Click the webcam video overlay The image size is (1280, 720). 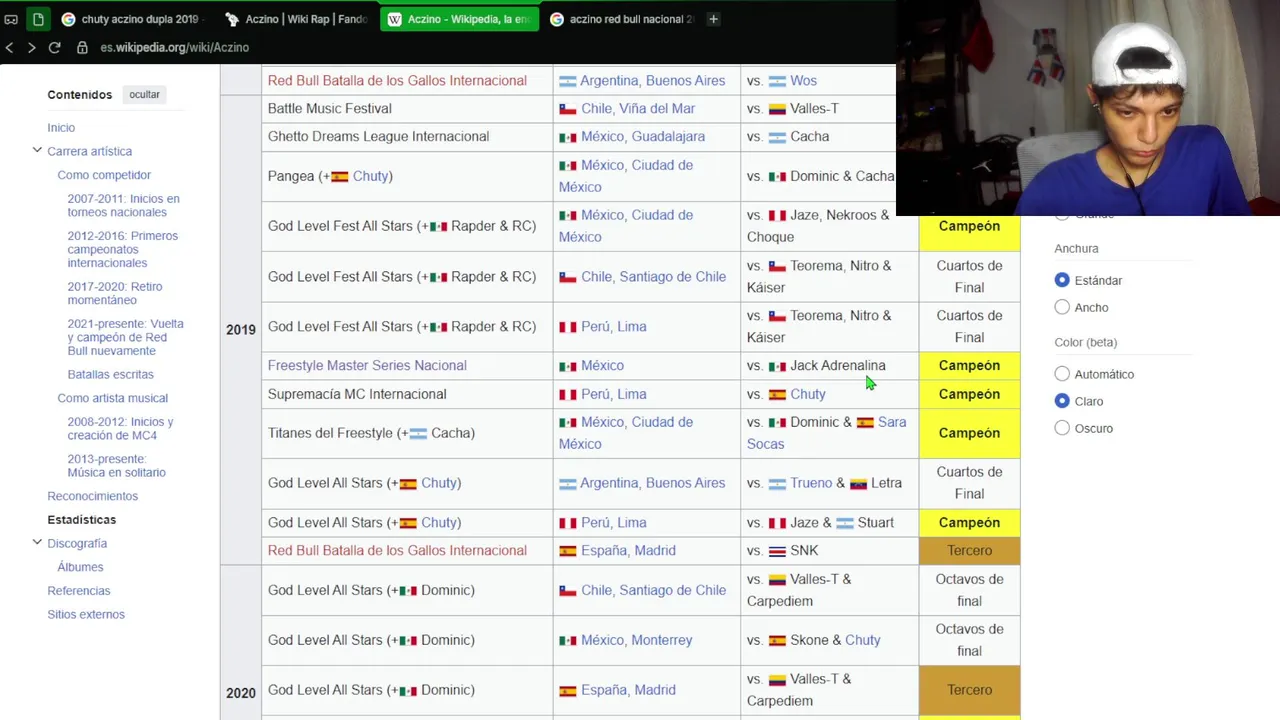click(1088, 107)
